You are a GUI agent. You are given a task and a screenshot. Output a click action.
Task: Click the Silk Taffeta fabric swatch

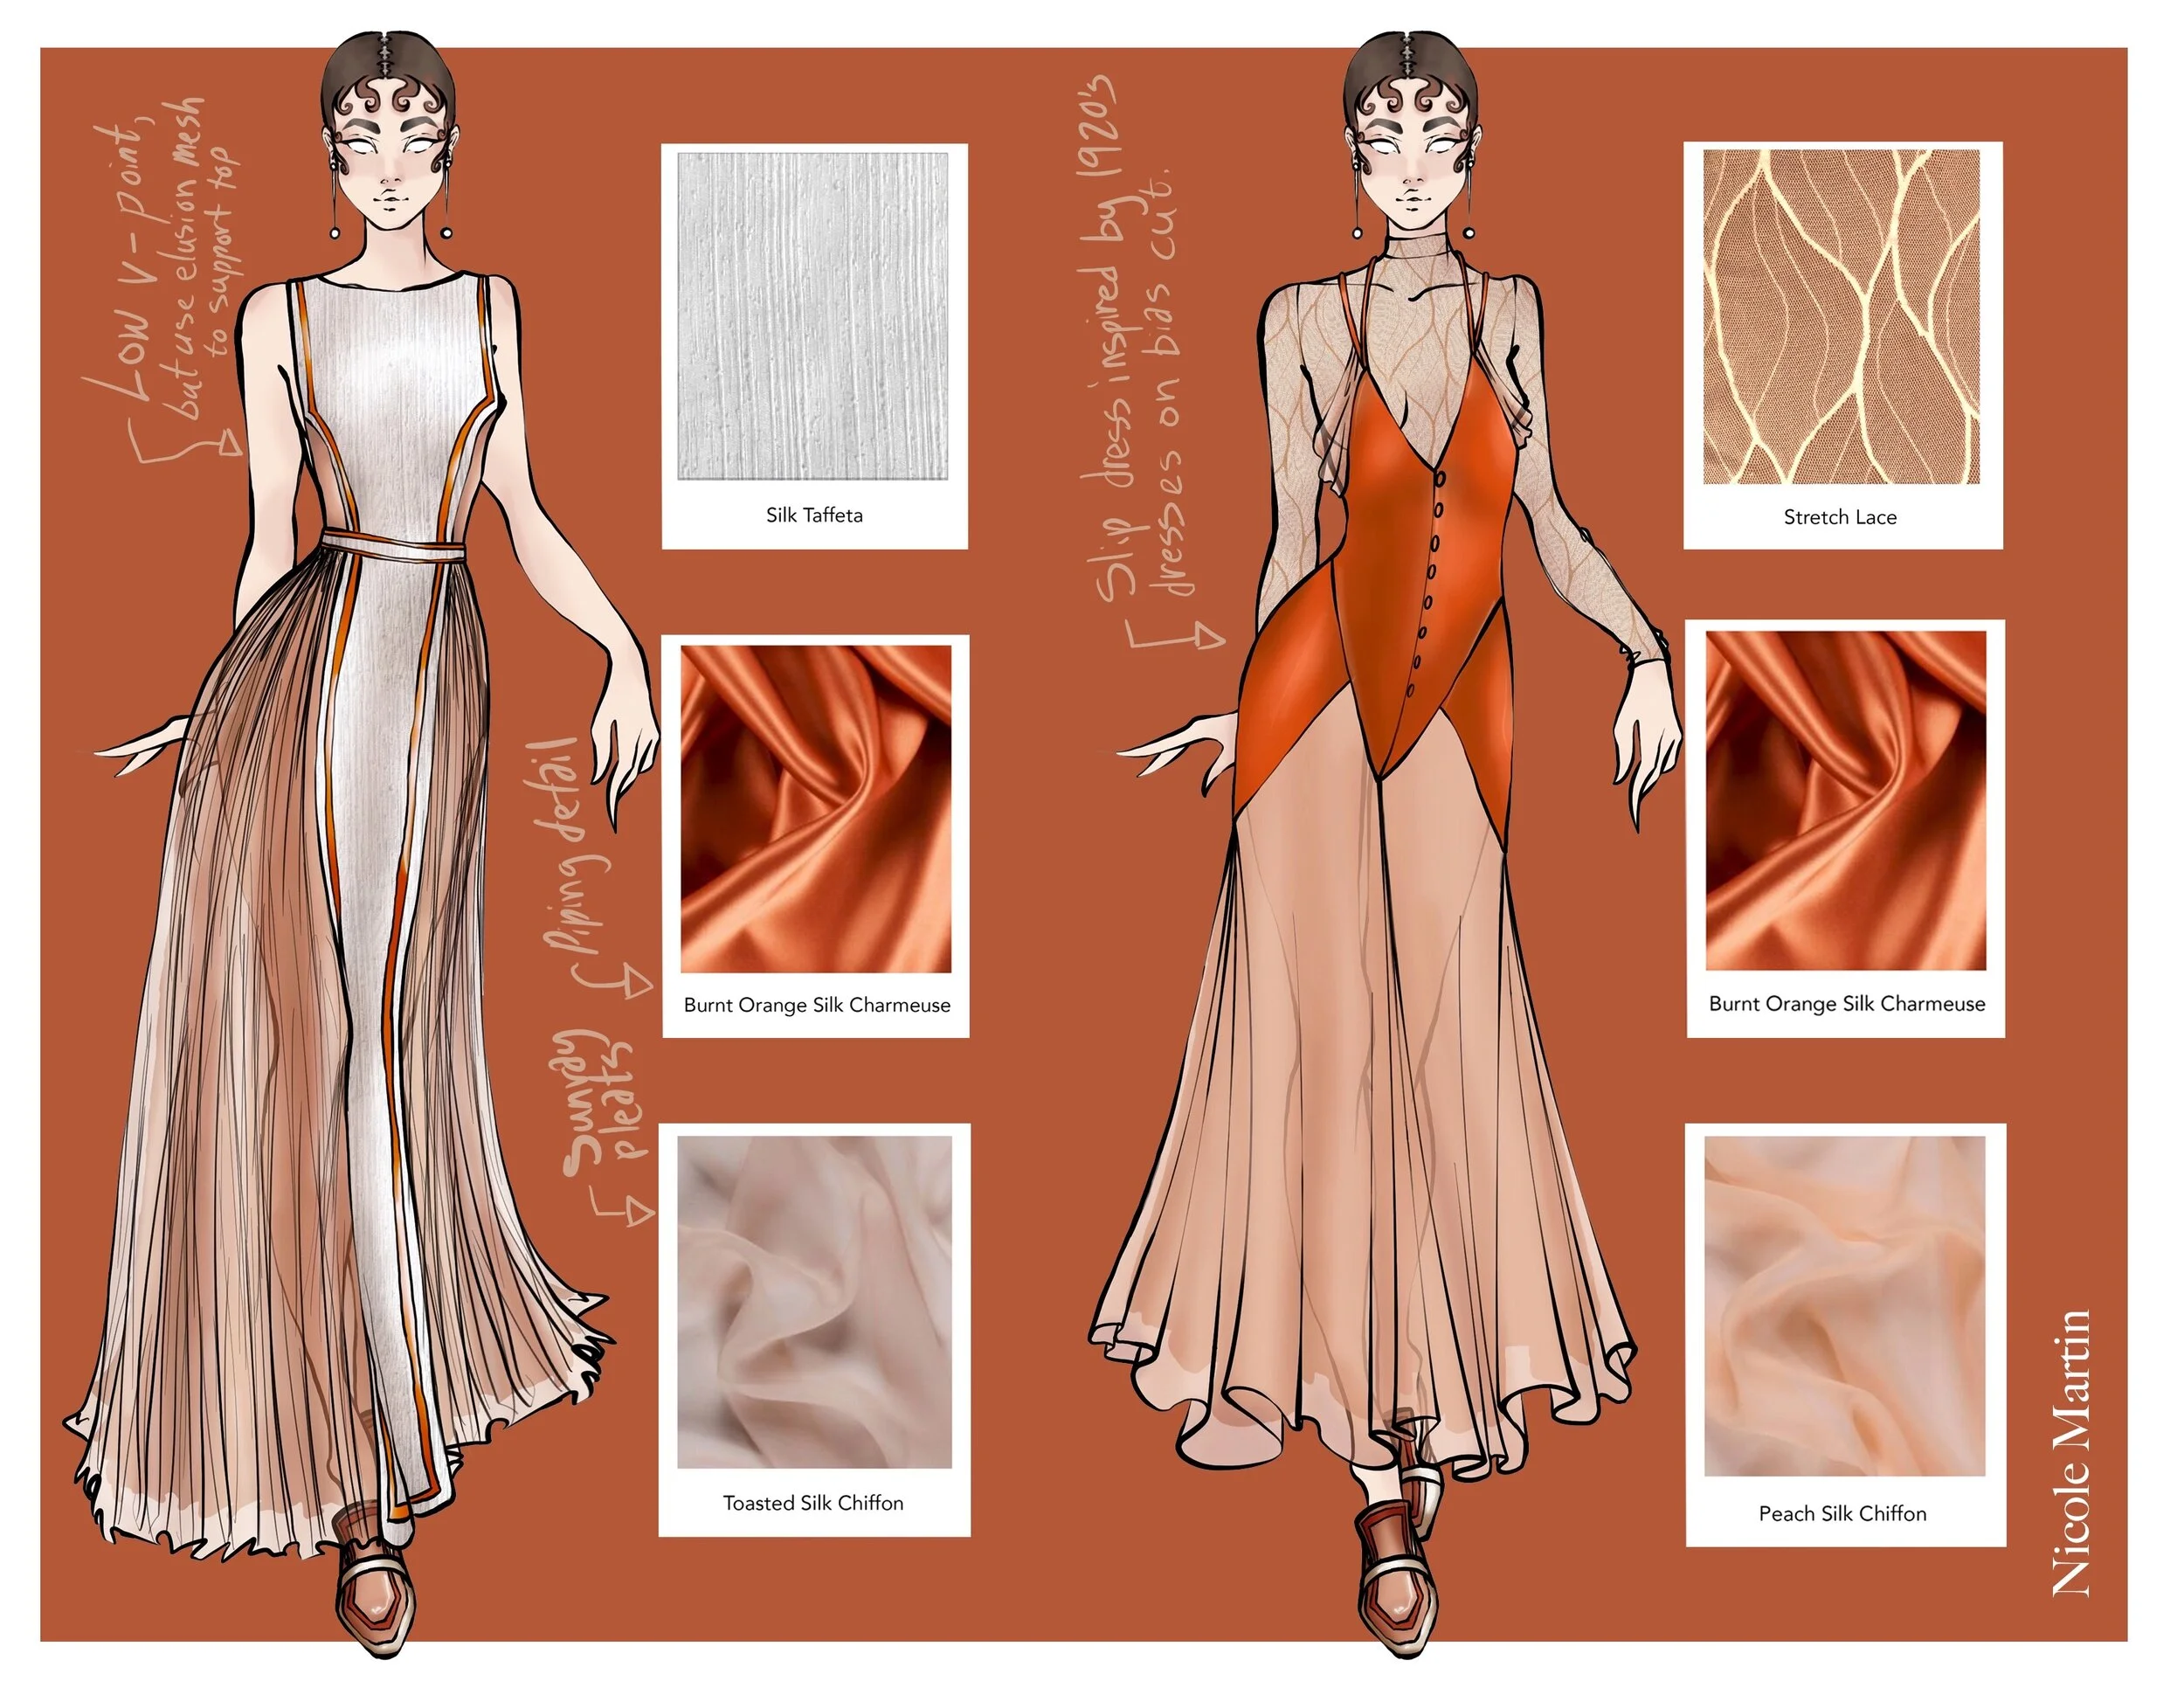813,316
